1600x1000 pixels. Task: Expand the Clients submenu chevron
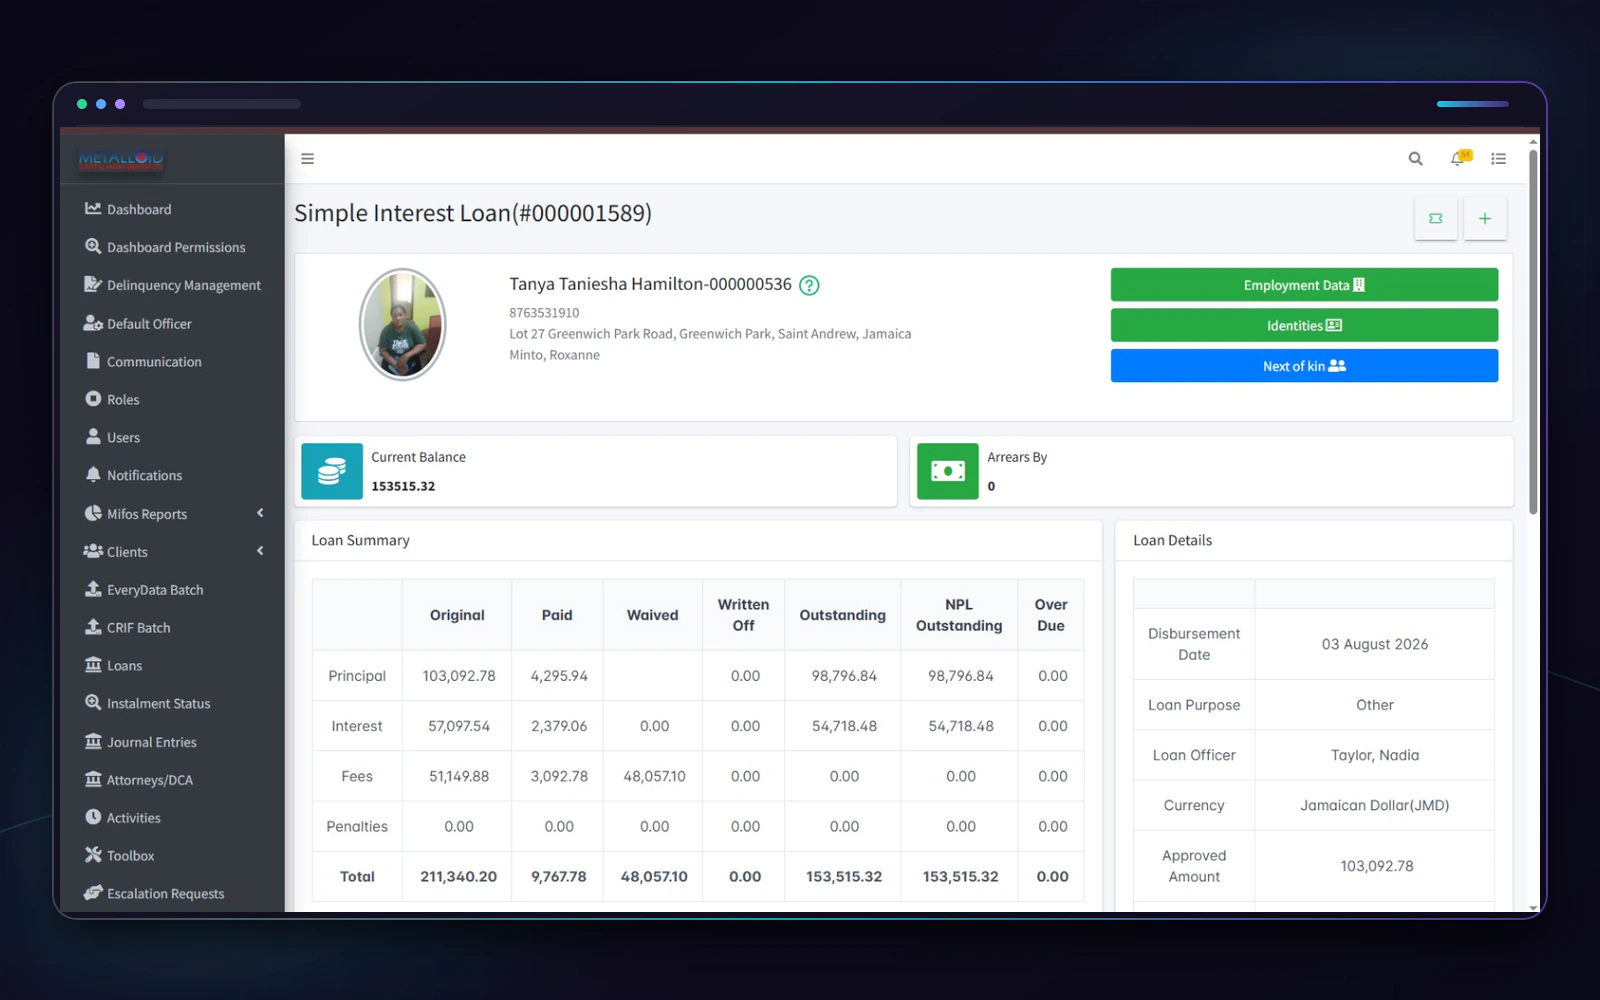(260, 551)
